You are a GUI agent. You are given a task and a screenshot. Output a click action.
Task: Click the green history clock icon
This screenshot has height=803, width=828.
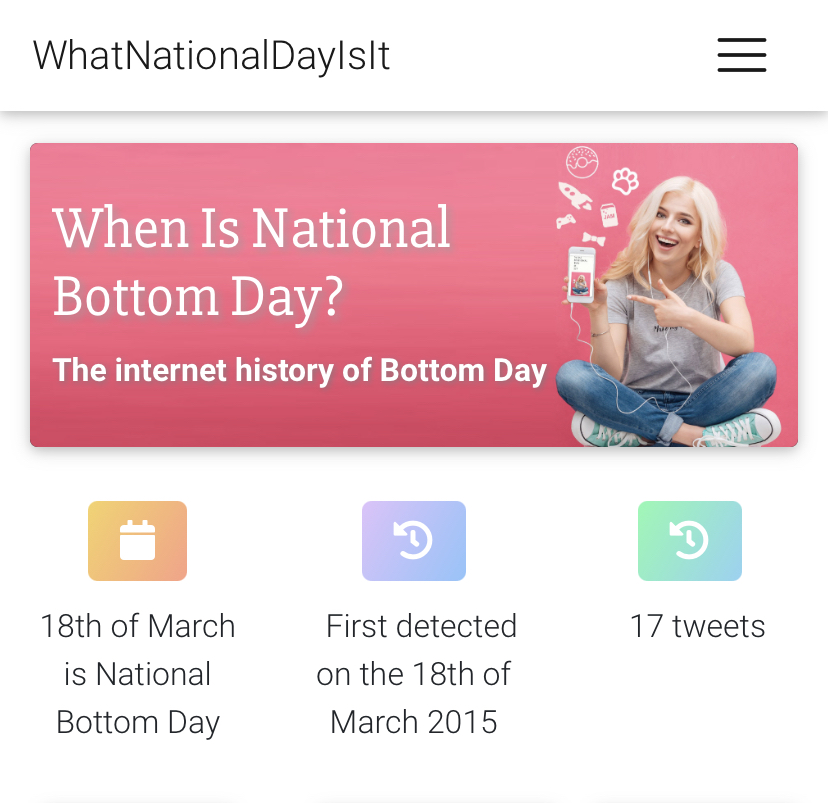click(690, 541)
